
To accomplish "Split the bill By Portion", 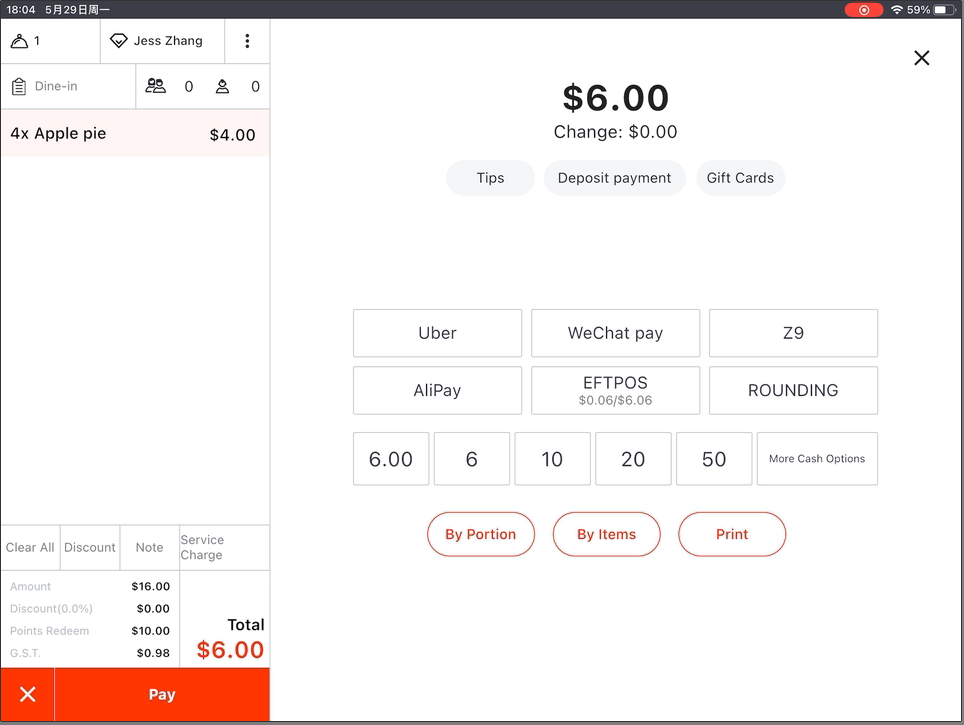I will point(480,535).
